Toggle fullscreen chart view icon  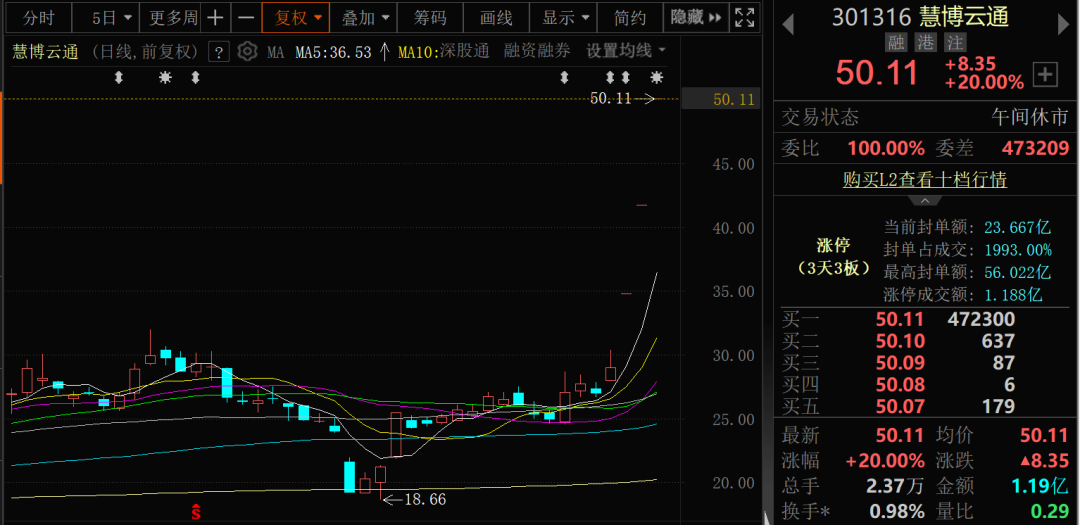(x=744, y=17)
